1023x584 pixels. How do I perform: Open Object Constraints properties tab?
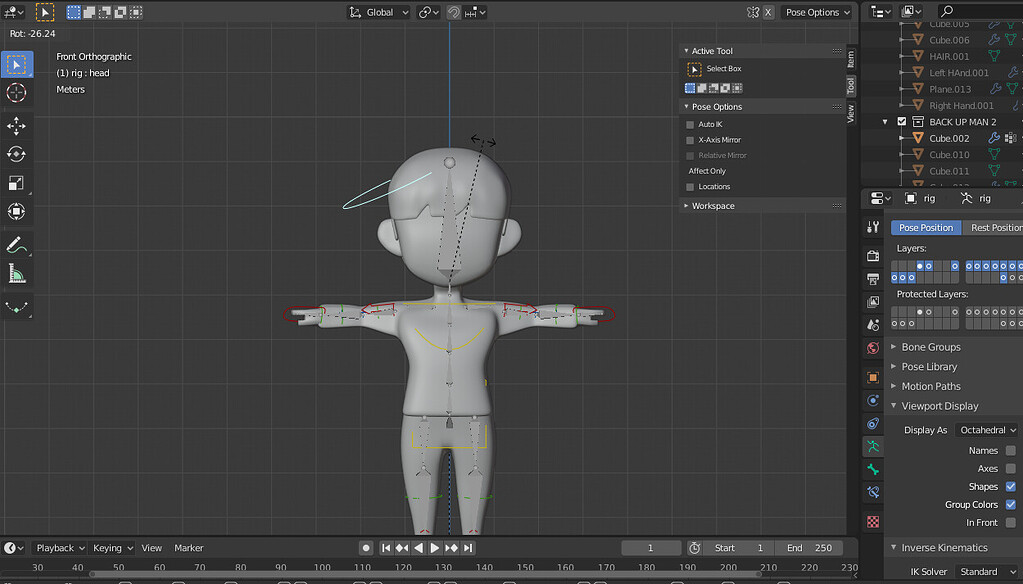click(x=873, y=423)
